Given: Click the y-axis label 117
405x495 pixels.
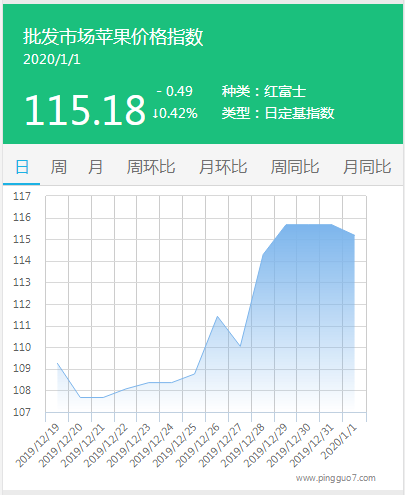Looking at the screenshot, I should (22, 196).
